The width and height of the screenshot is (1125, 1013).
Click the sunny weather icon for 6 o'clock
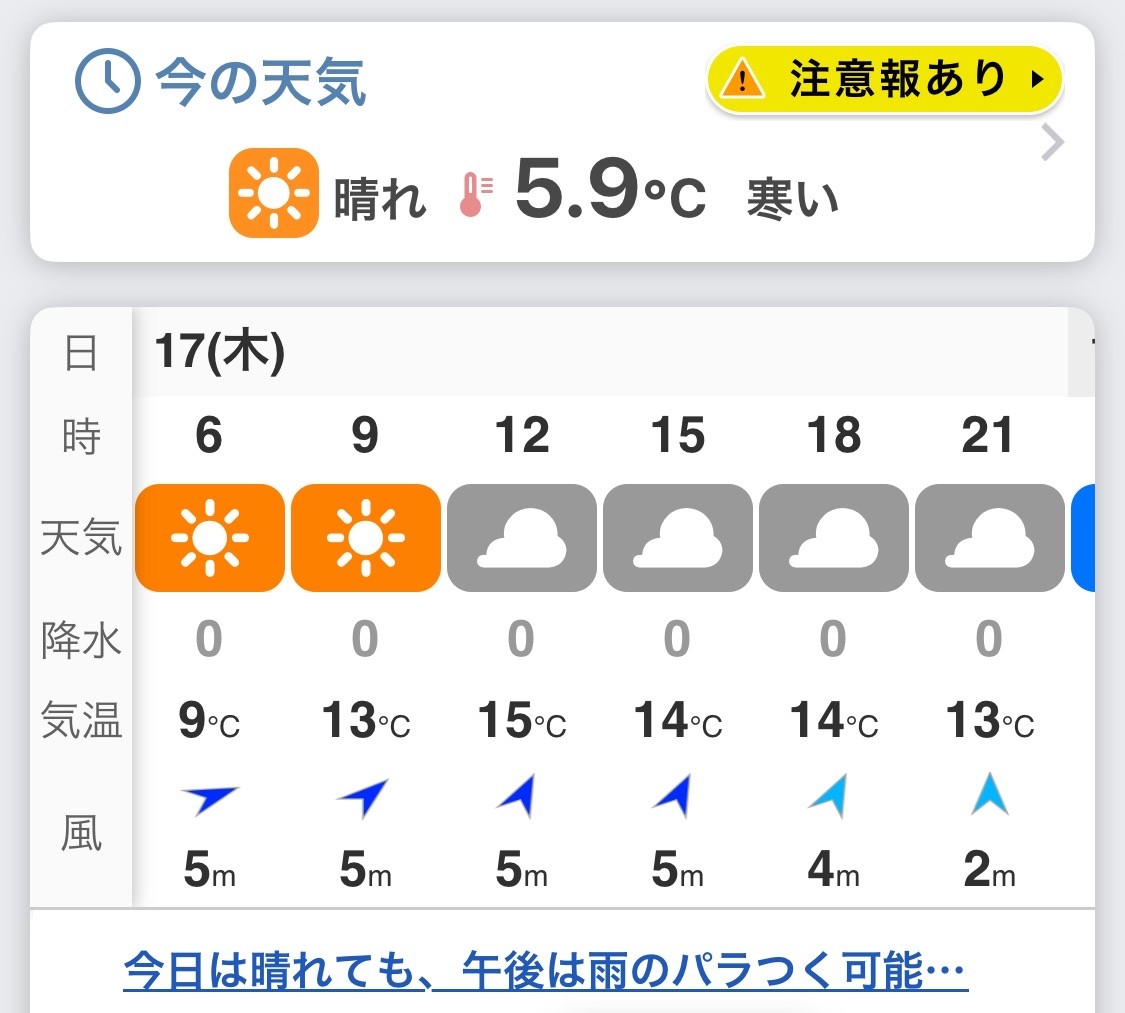[x=210, y=537]
